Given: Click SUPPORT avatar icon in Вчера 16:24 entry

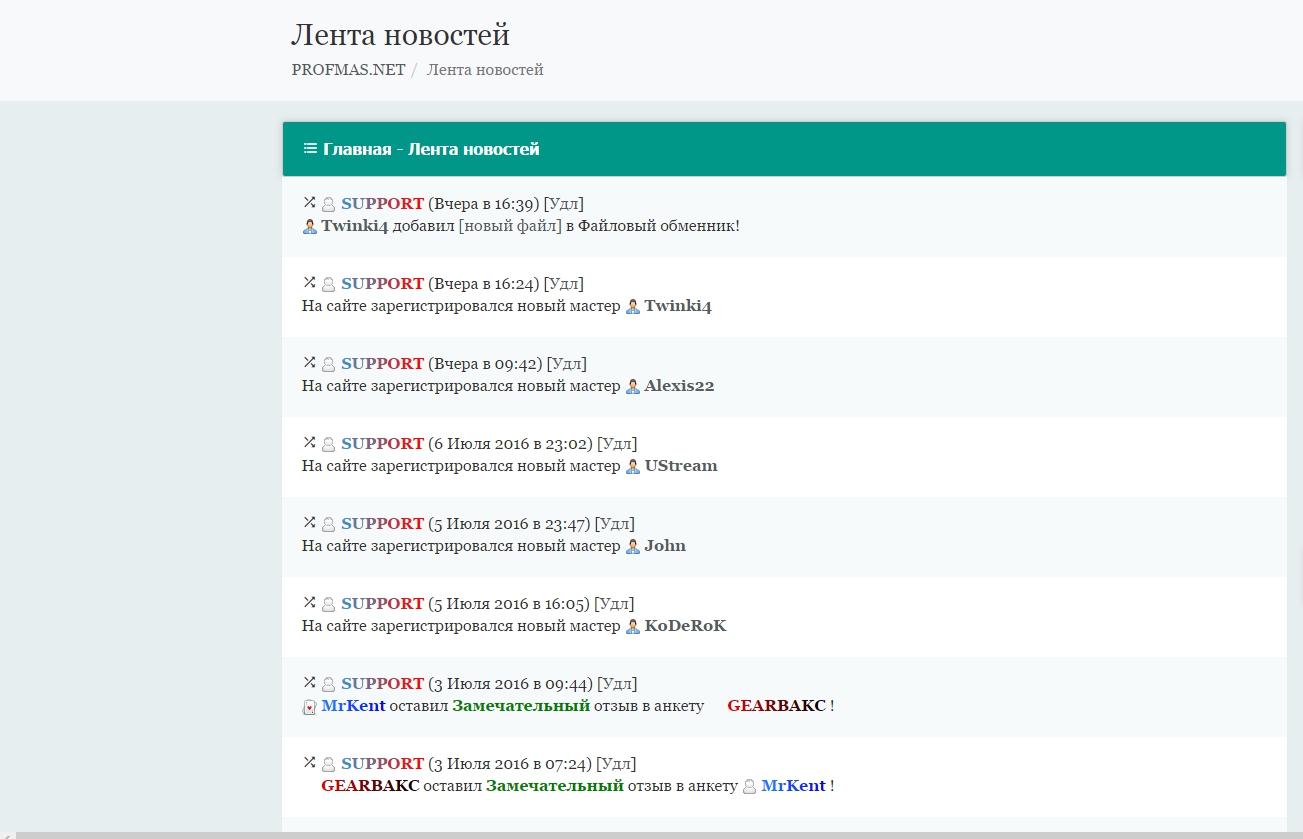Looking at the screenshot, I should (328, 285).
